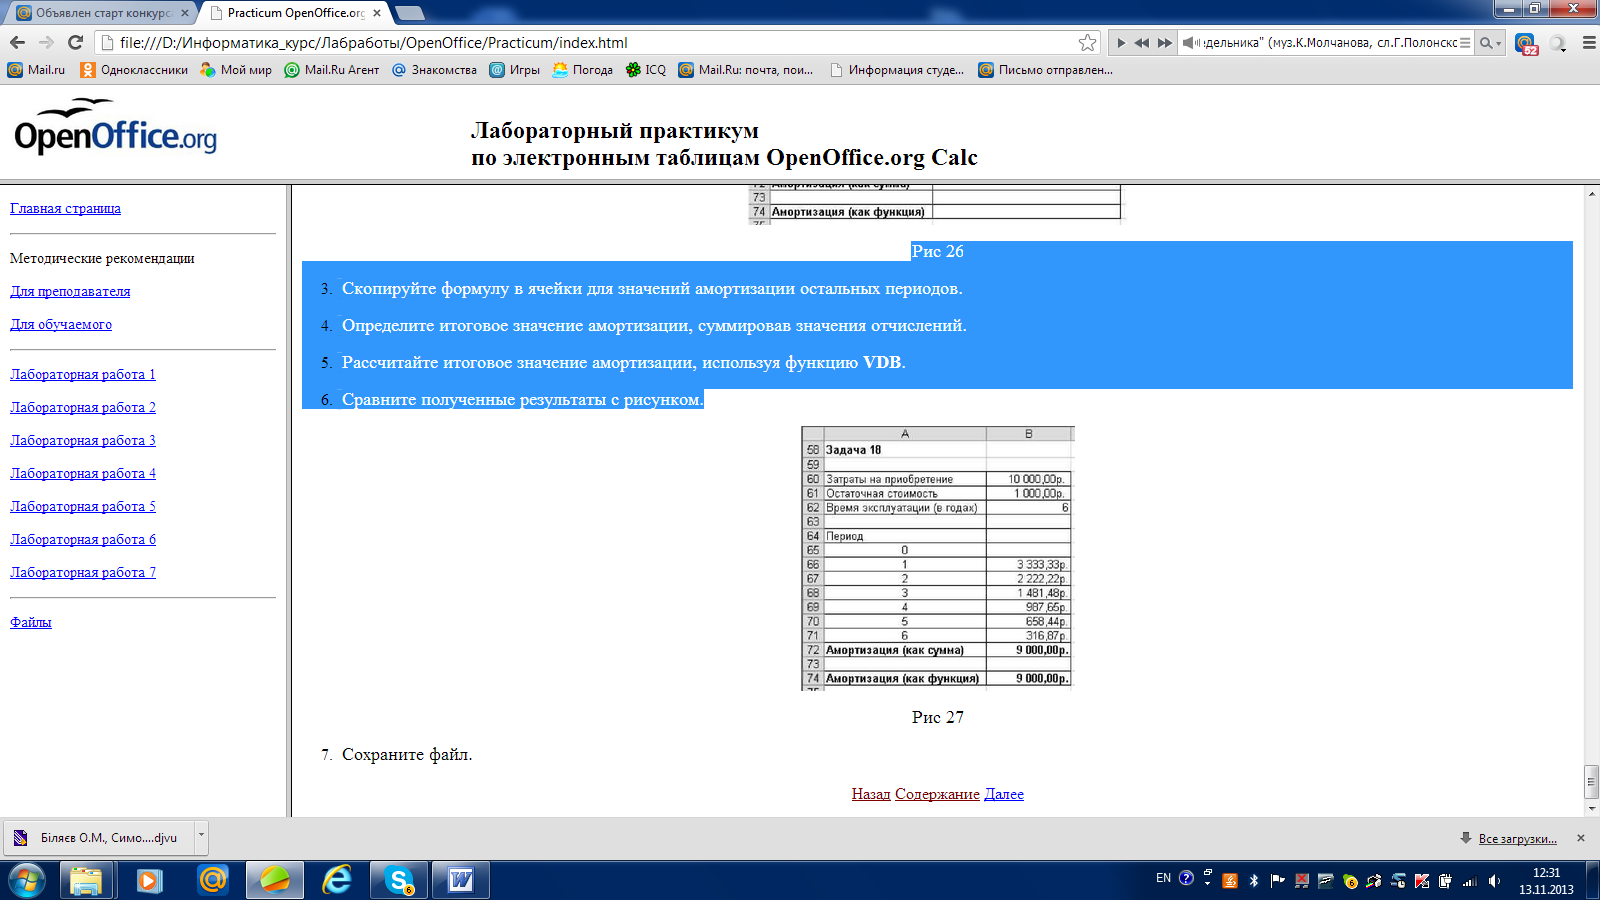Play music in the player toolbar
The height and width of the screenshot is (900, 1600).
tap(1121, 43)
